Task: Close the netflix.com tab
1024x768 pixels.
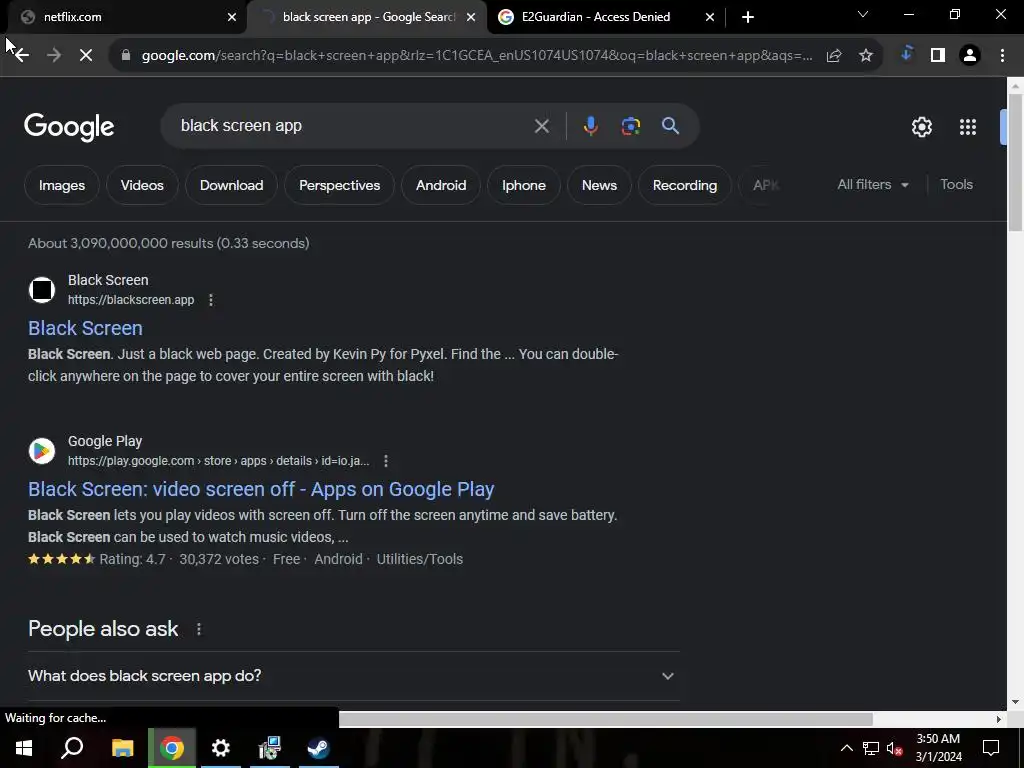Action: pos(232,17)
